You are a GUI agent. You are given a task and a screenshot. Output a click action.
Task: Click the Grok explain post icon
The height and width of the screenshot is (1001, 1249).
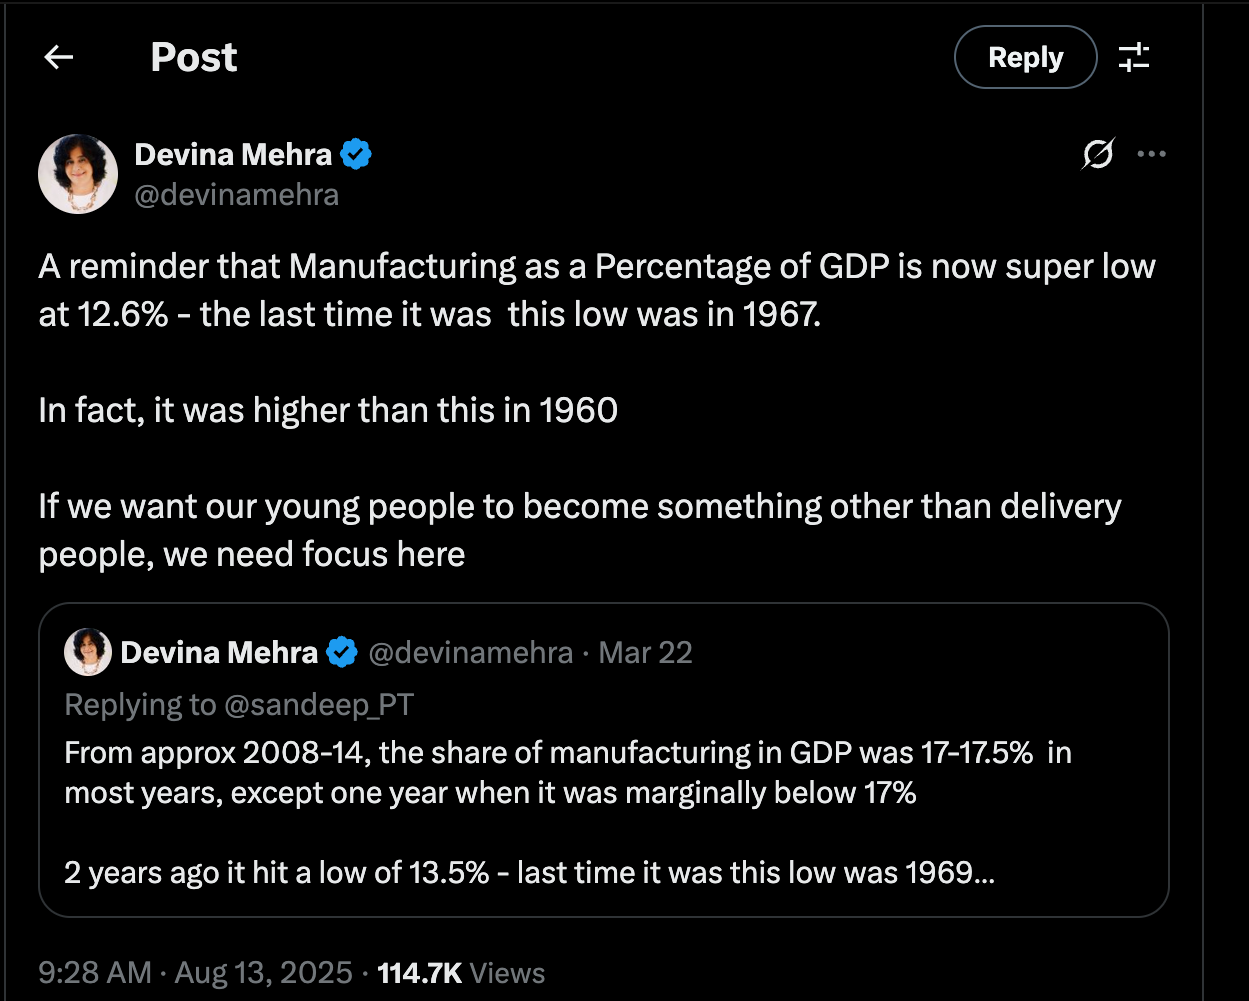1098,155
